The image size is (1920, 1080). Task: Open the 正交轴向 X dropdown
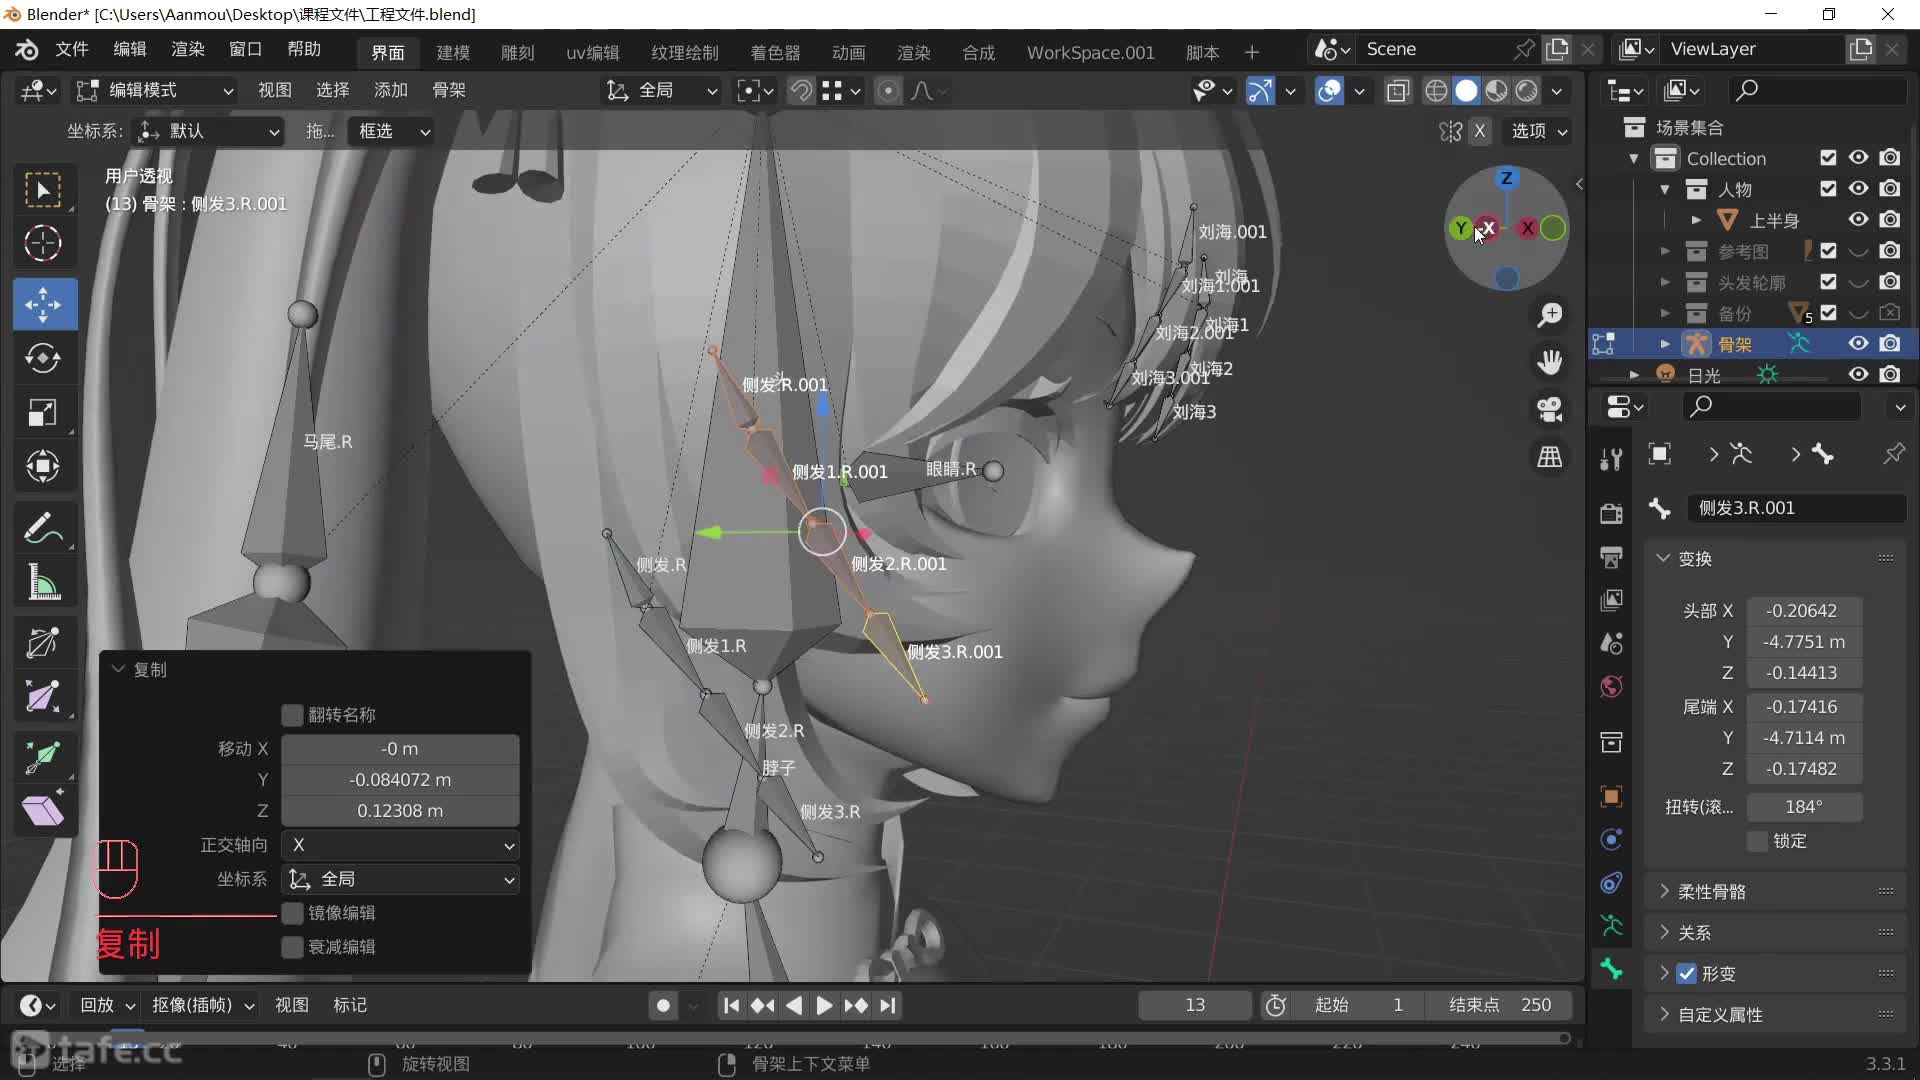pos(400,846)
